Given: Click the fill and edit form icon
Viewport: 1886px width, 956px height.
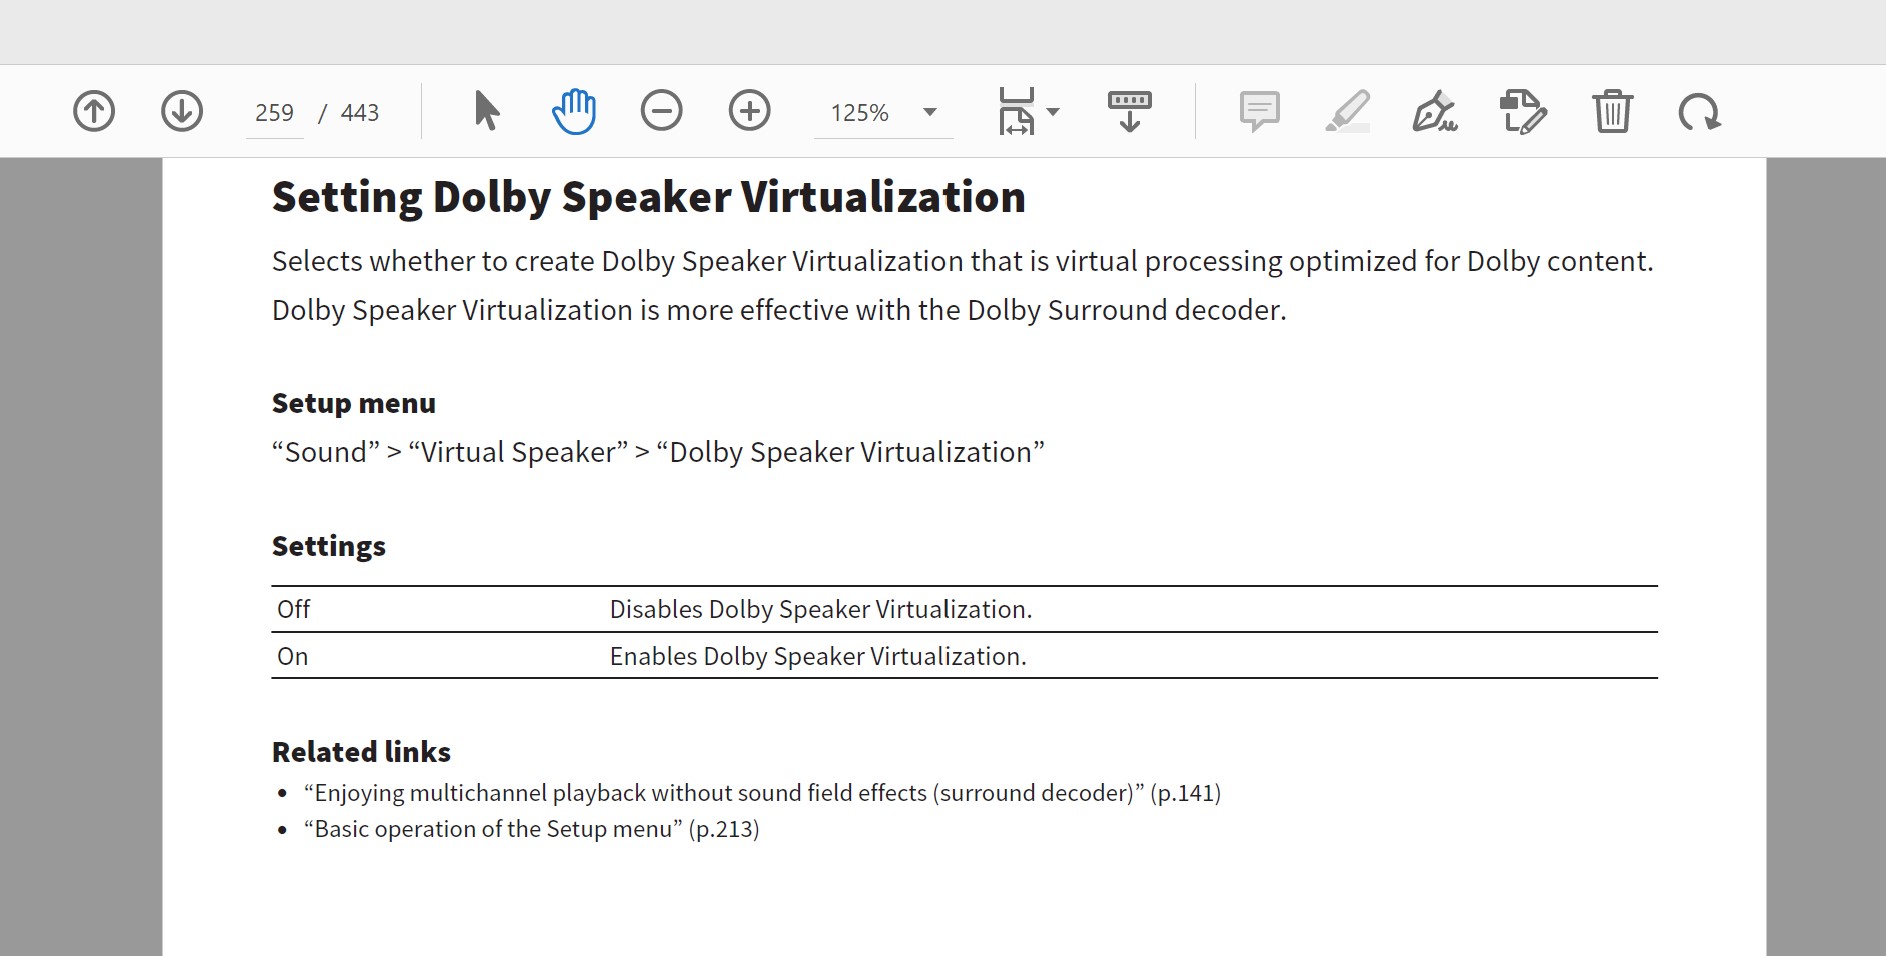Looking at the screenshot, I should click(1523, 111).
